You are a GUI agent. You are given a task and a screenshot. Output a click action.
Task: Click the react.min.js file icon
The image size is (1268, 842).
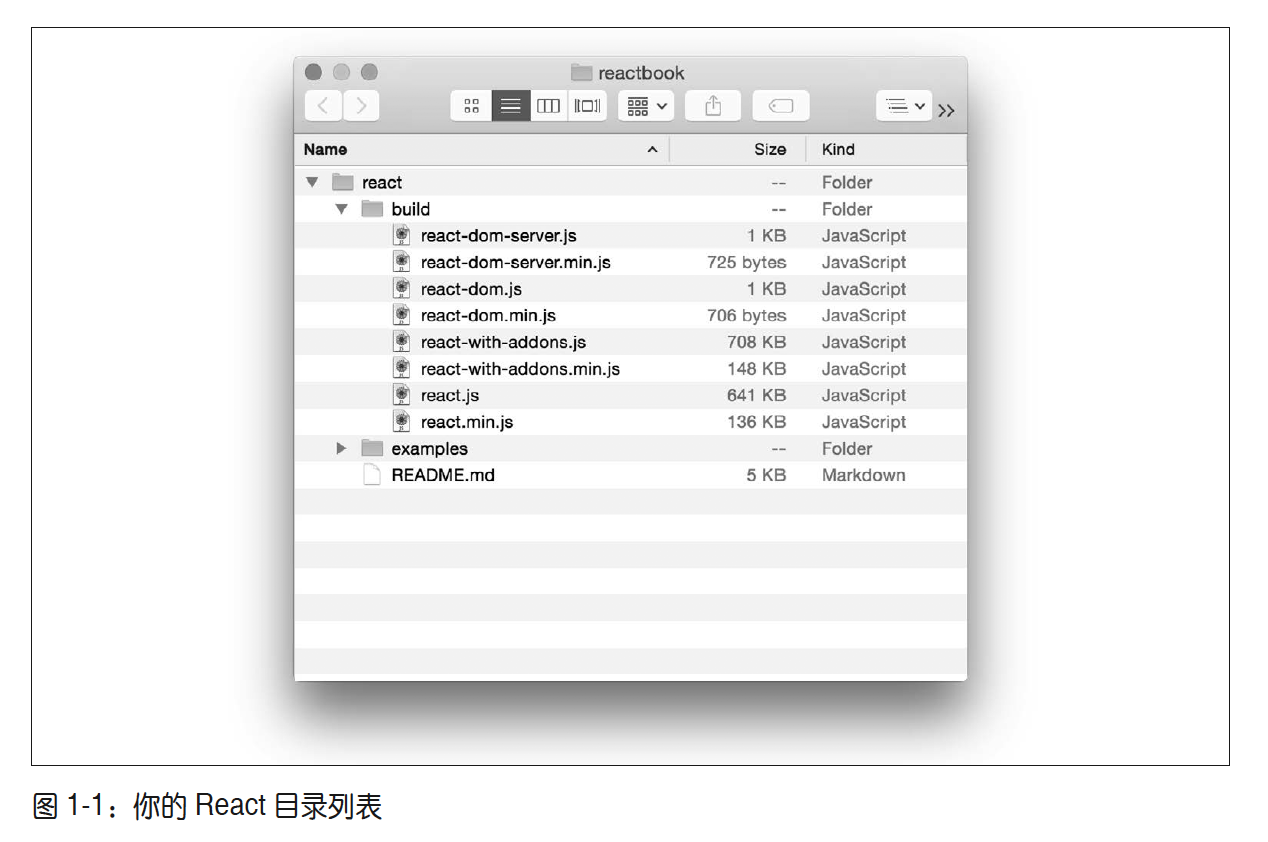[402, 422]
